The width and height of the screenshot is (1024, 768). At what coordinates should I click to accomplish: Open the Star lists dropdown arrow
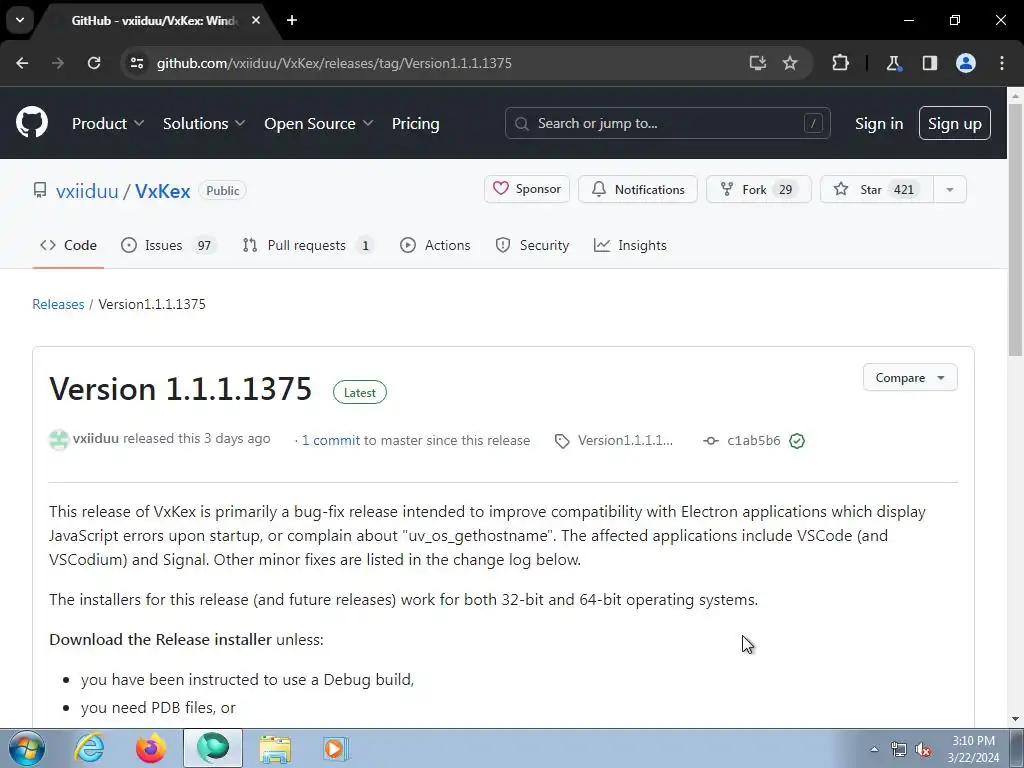click(950, 189)
